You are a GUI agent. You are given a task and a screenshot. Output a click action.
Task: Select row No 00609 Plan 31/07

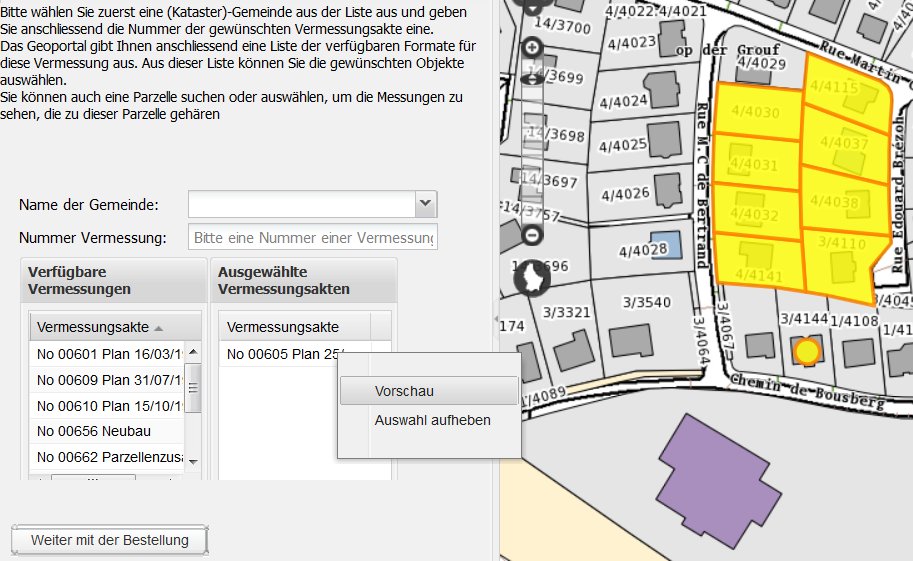tap(108, 380)
